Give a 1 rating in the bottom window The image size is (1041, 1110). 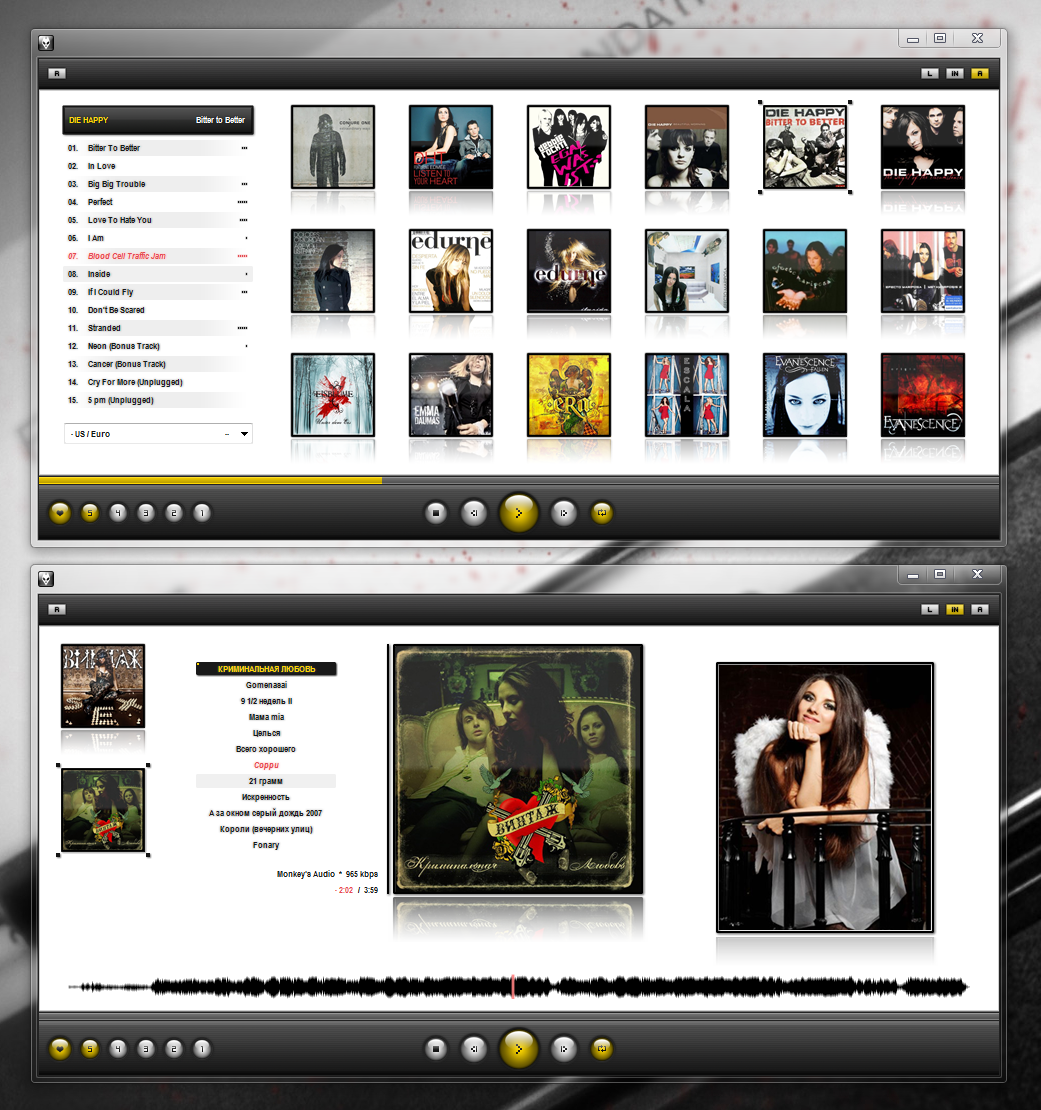202,1049
